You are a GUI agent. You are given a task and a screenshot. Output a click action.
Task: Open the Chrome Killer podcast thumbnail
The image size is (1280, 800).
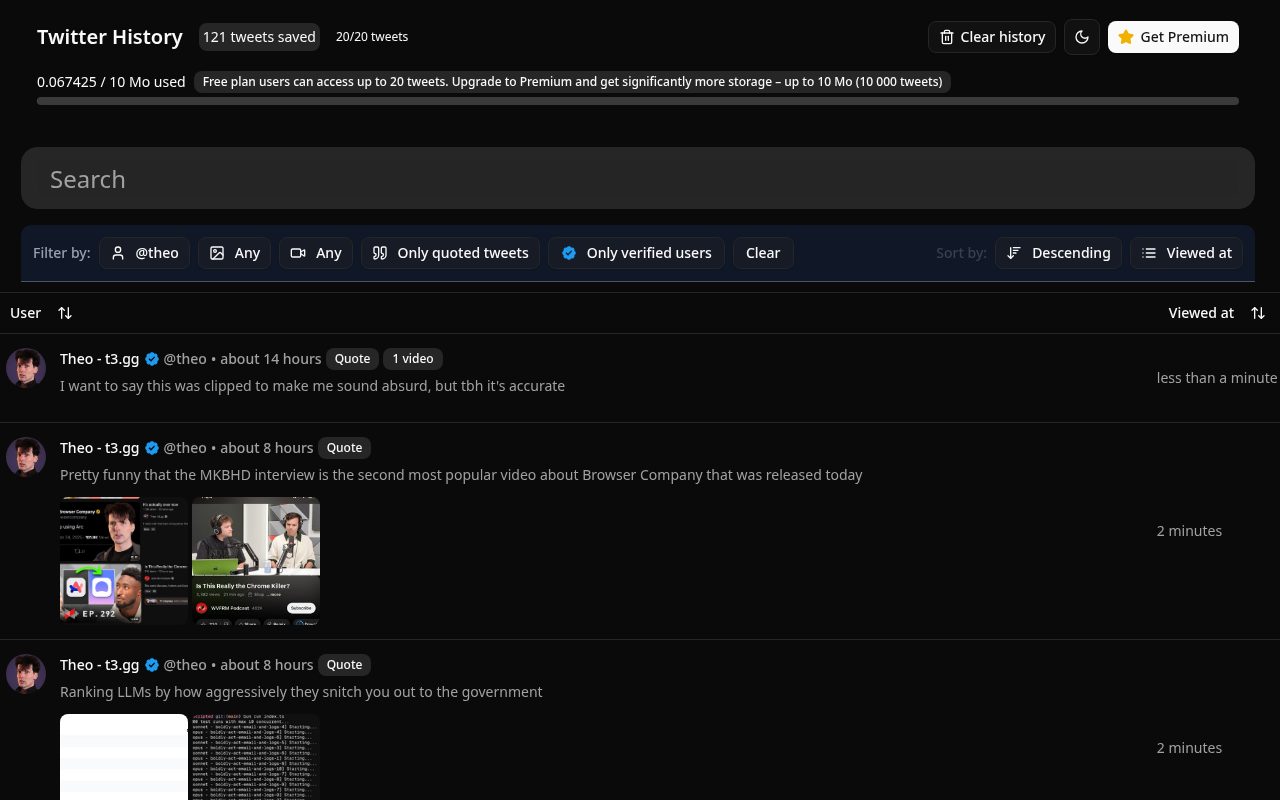coord(256,561)
